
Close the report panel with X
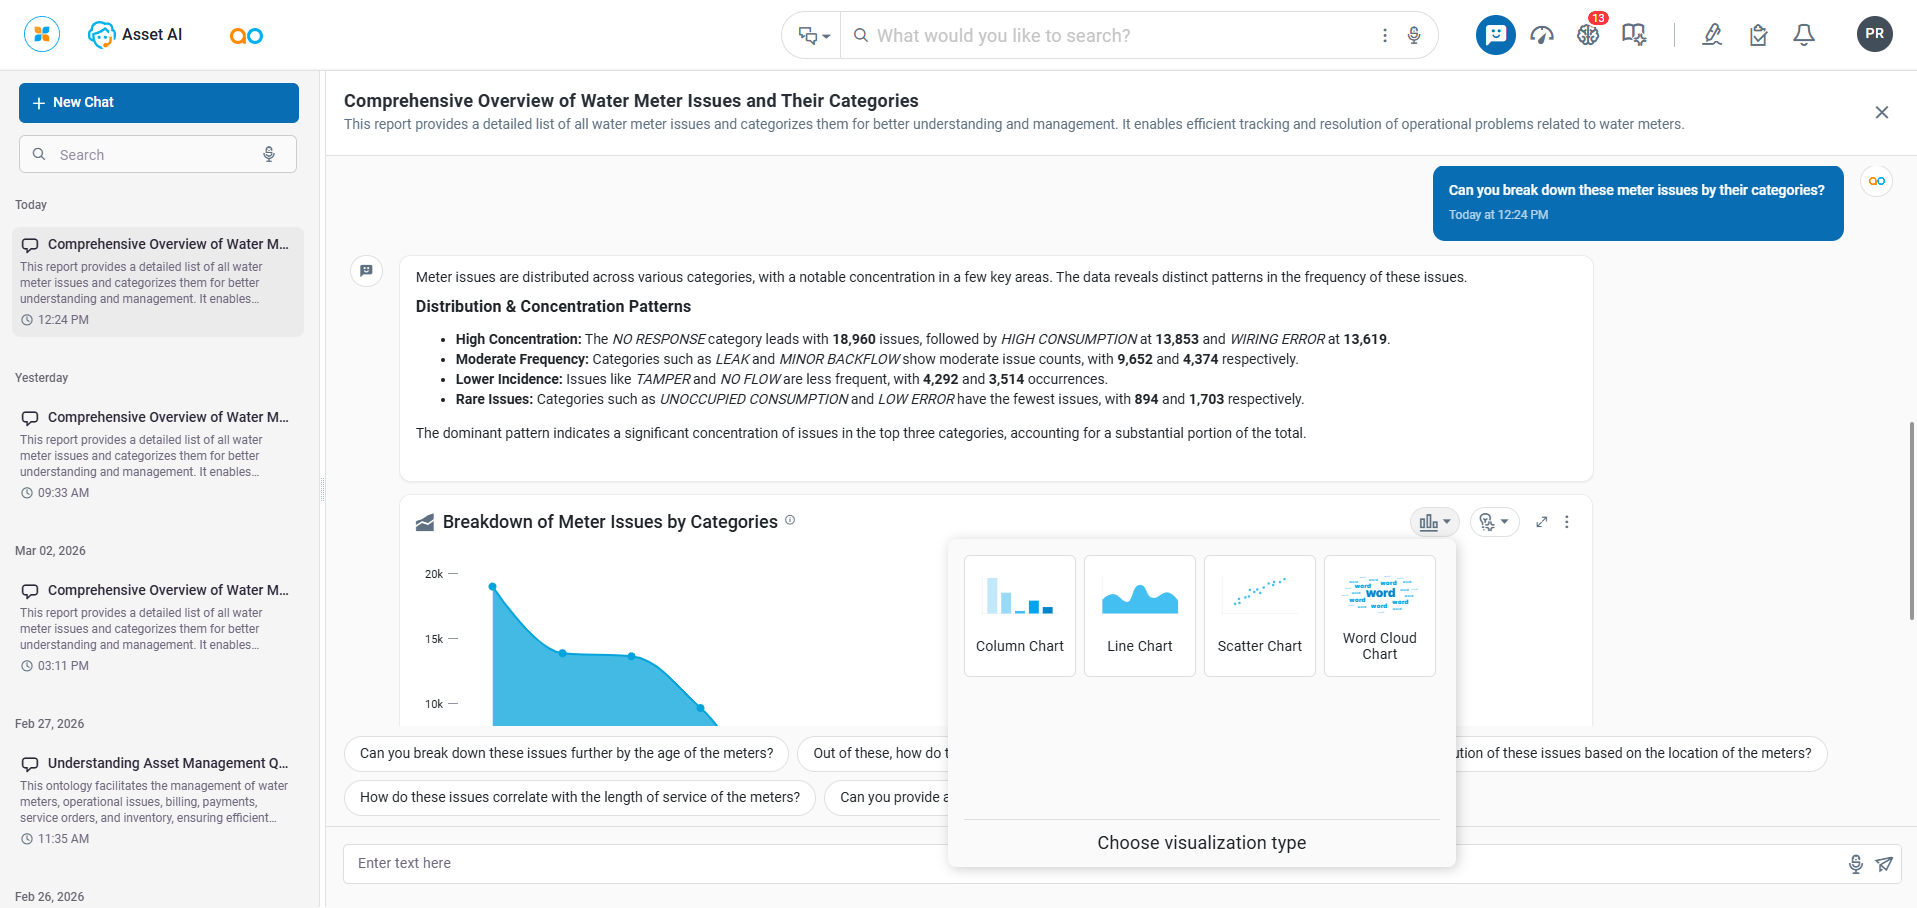[x=1881, y=112]
